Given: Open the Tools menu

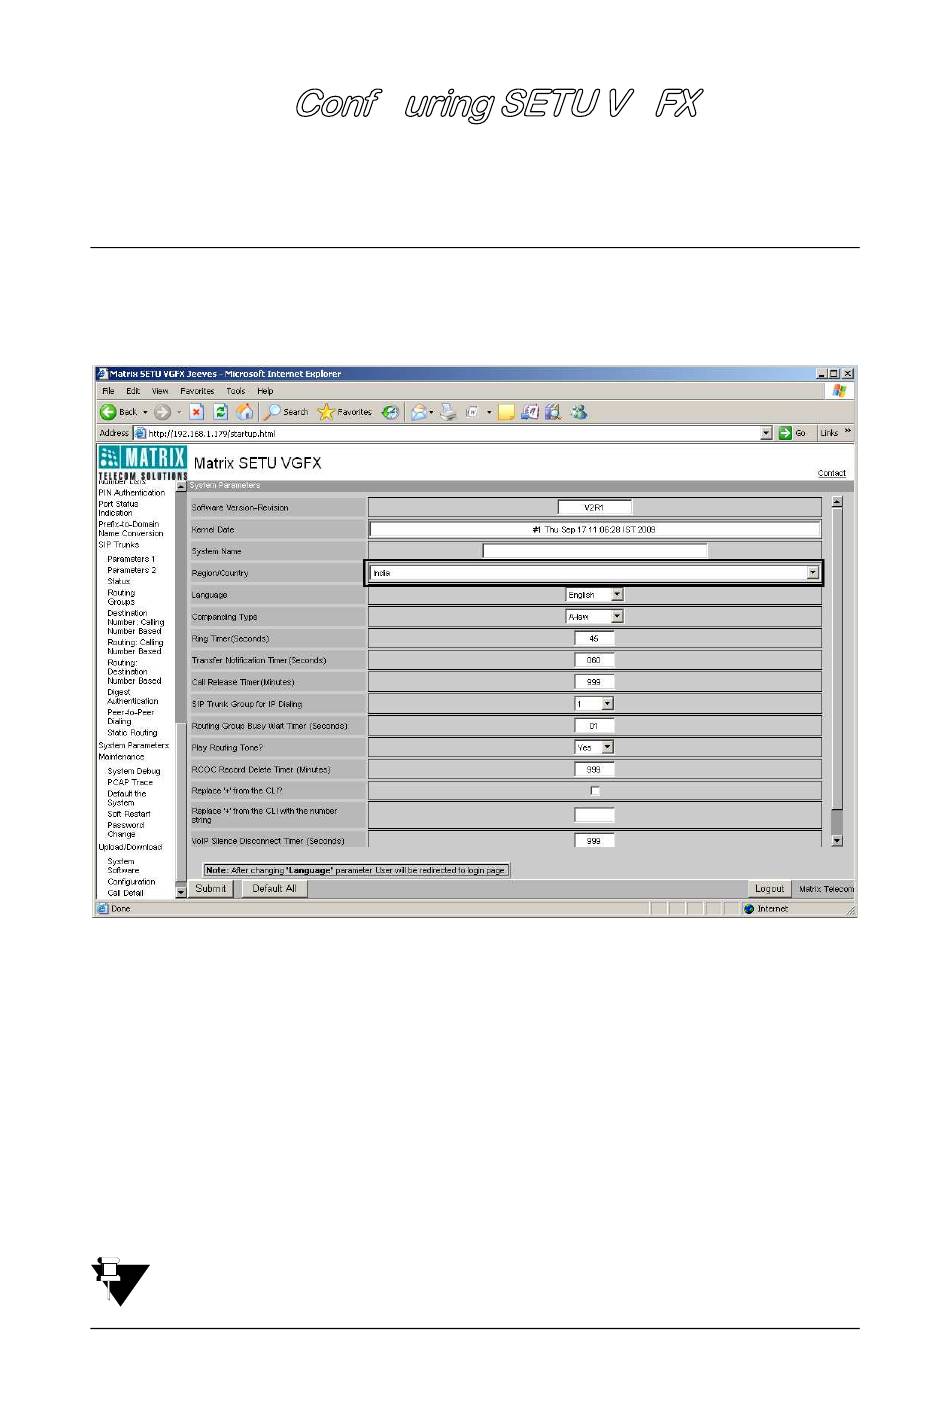Looking at the screenshot, I should click(x=236, y=391).
